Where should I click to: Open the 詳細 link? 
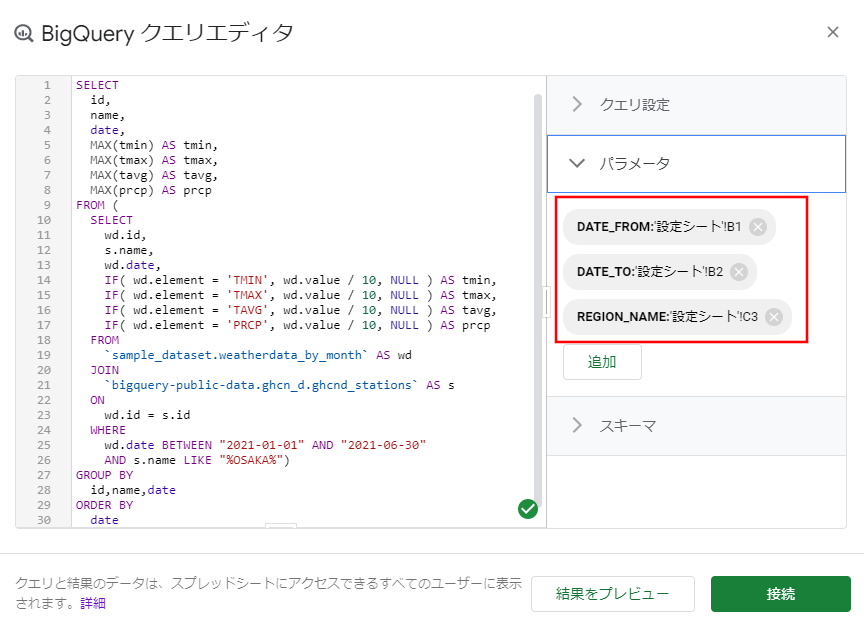tap(93, 604)
